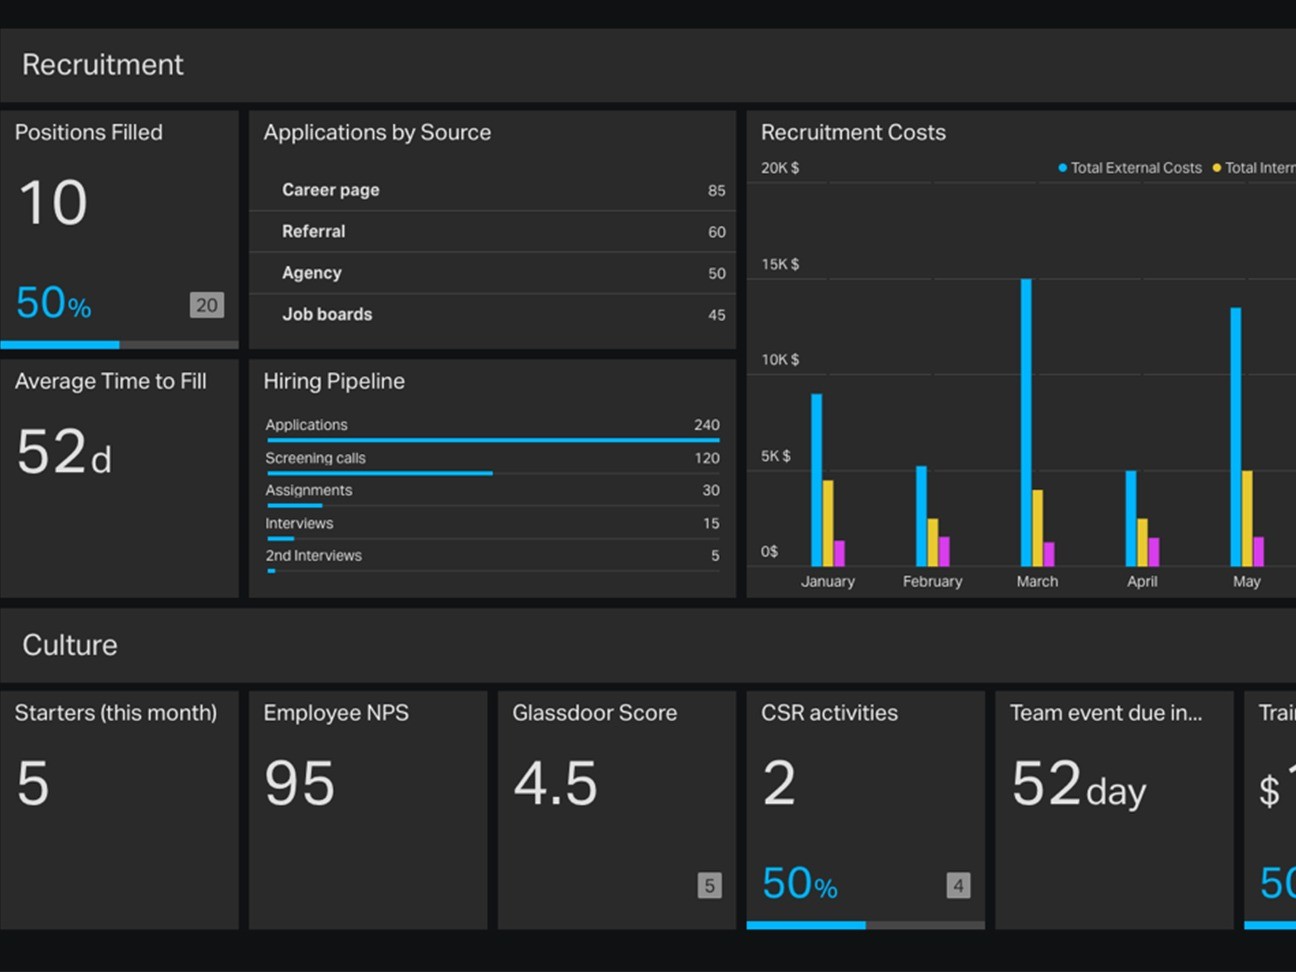Screen dimensions: 1296x972
Task: Click the Applications pipeline bar
Action: tap(493, 440)
